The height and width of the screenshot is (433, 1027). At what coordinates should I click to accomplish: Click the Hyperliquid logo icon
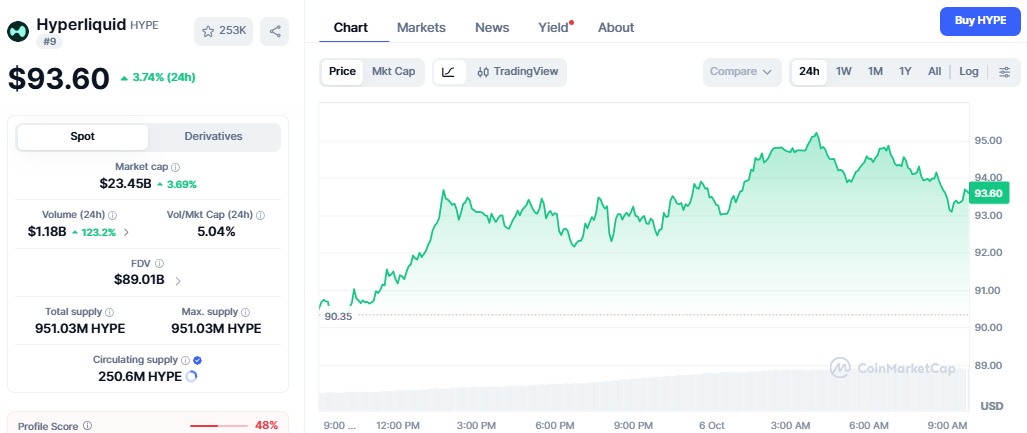coord(18,31)
